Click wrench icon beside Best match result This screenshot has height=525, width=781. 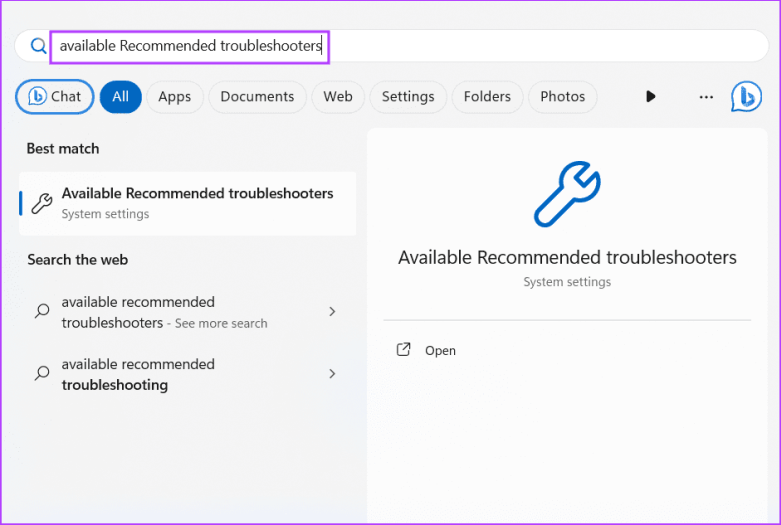tap(42, 203)
